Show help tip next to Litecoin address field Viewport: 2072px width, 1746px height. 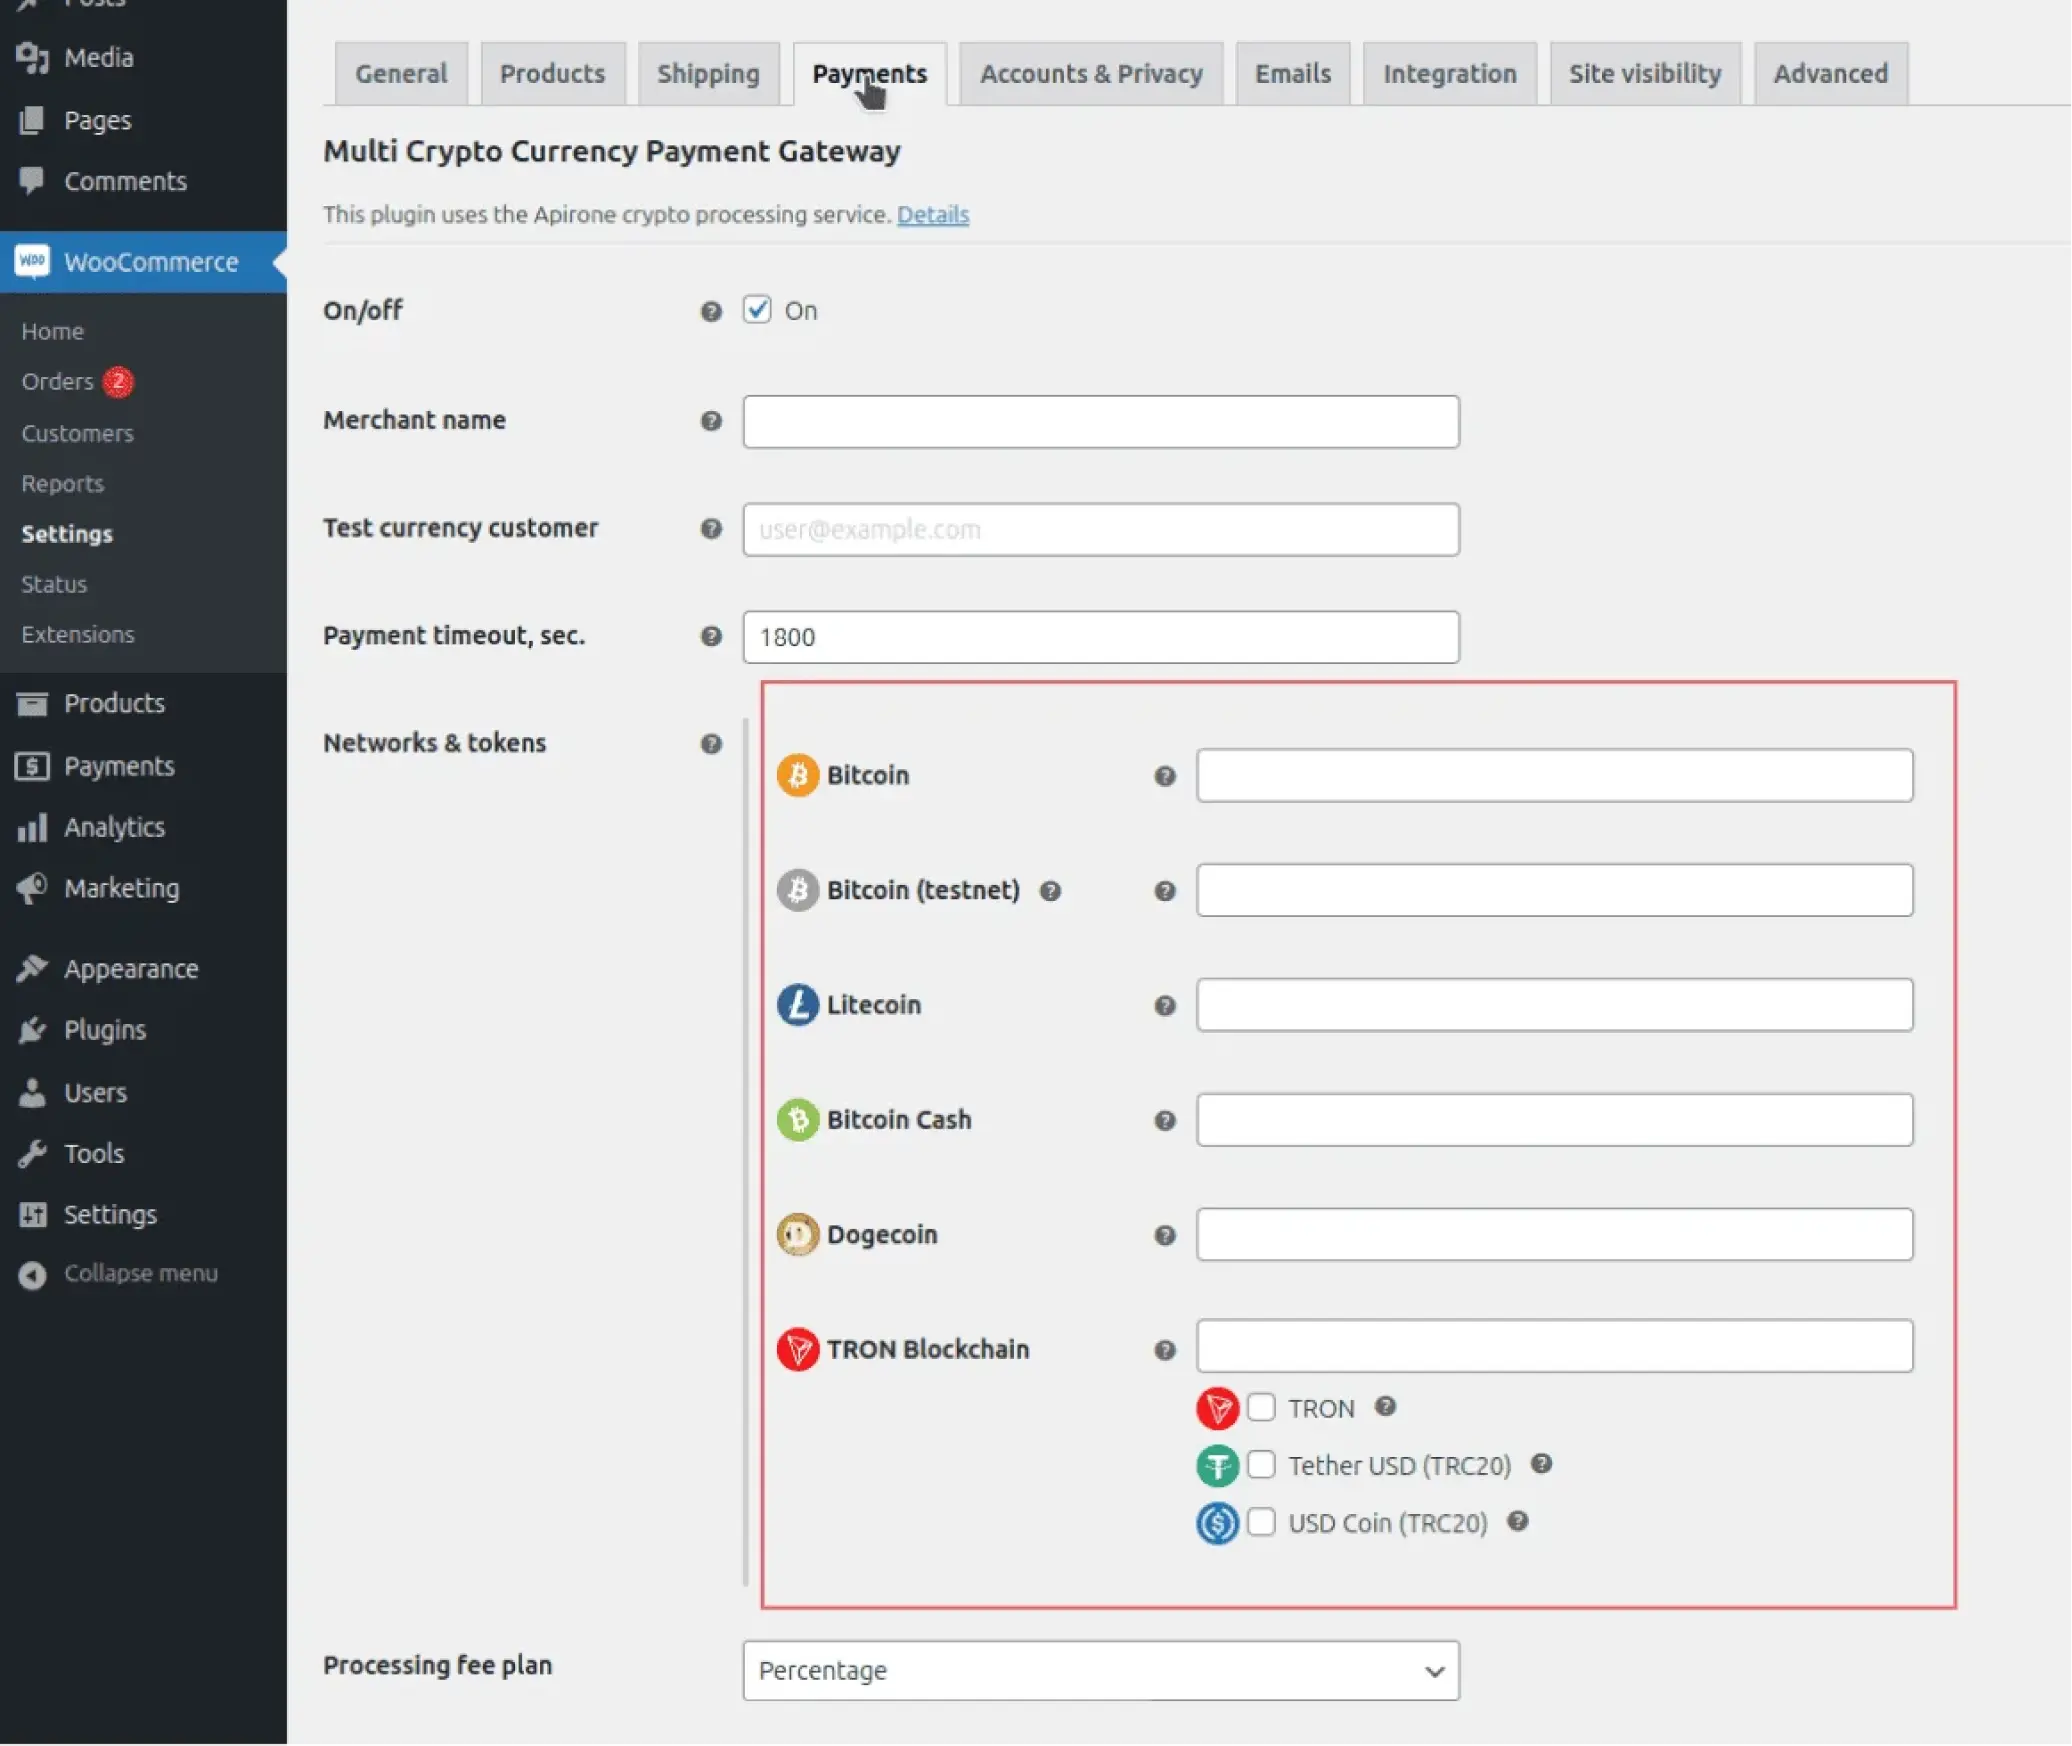click(x=1165, y=1007)
